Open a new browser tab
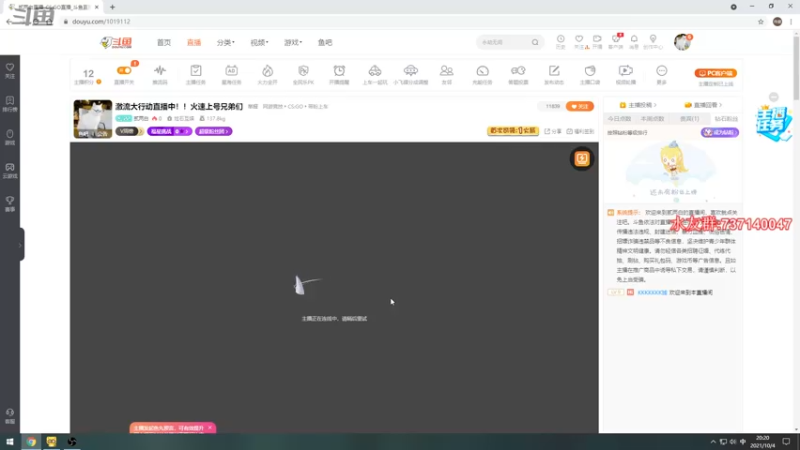The image size is (800, 450). point(112,7)
